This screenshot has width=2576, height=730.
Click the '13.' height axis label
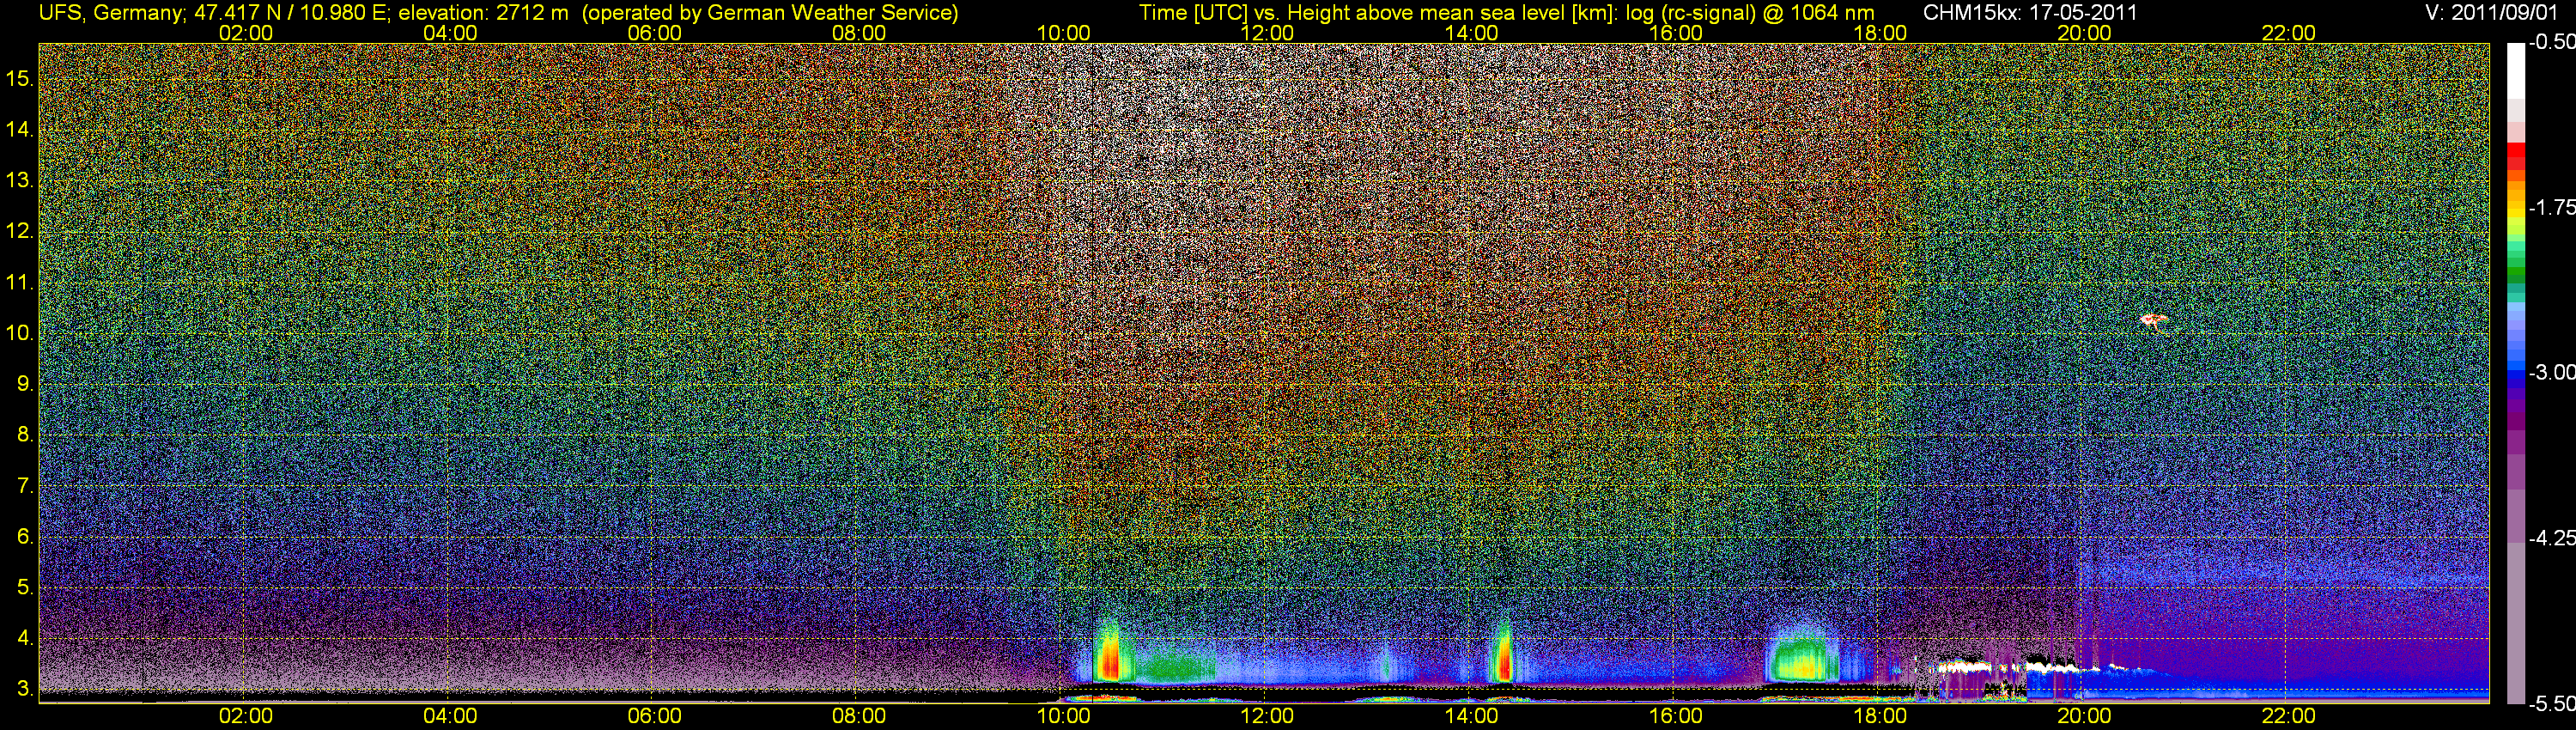[20, 180]
